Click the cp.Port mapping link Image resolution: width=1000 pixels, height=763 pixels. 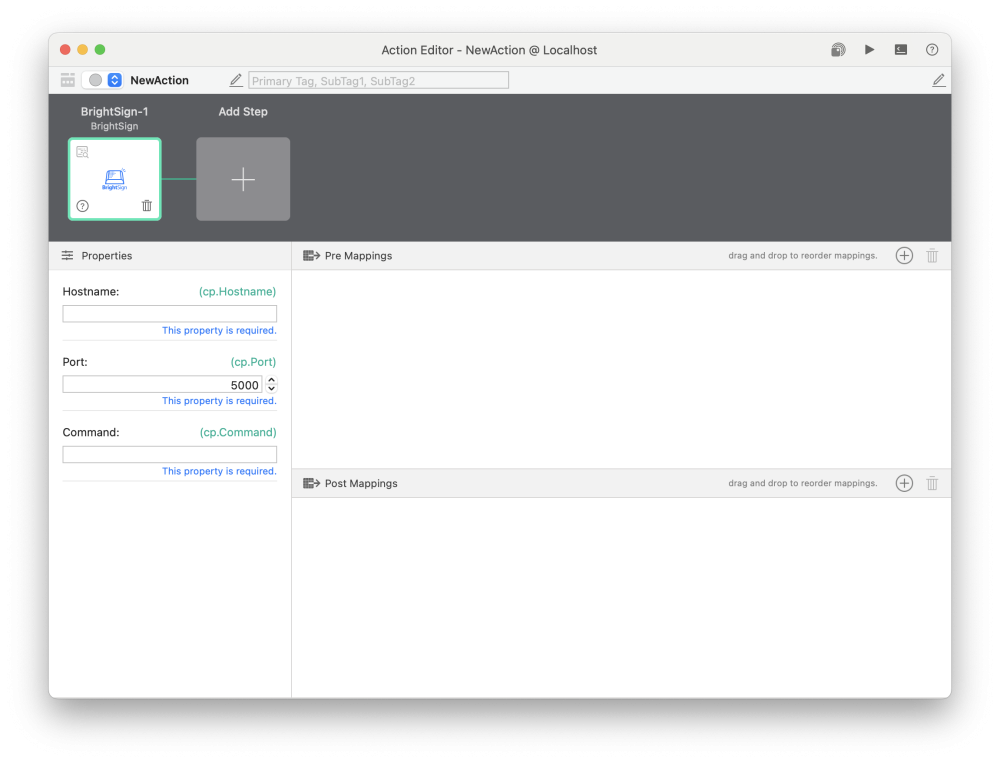click(253, 362)
